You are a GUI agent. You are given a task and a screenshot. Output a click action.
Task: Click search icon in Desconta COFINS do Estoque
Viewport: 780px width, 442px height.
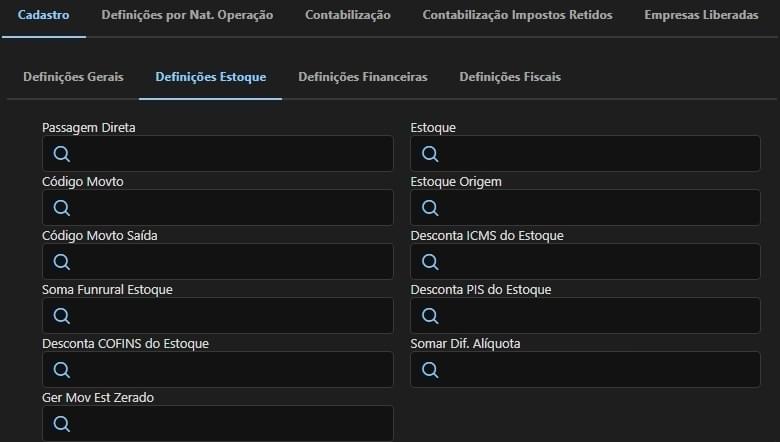pos(61,370)
